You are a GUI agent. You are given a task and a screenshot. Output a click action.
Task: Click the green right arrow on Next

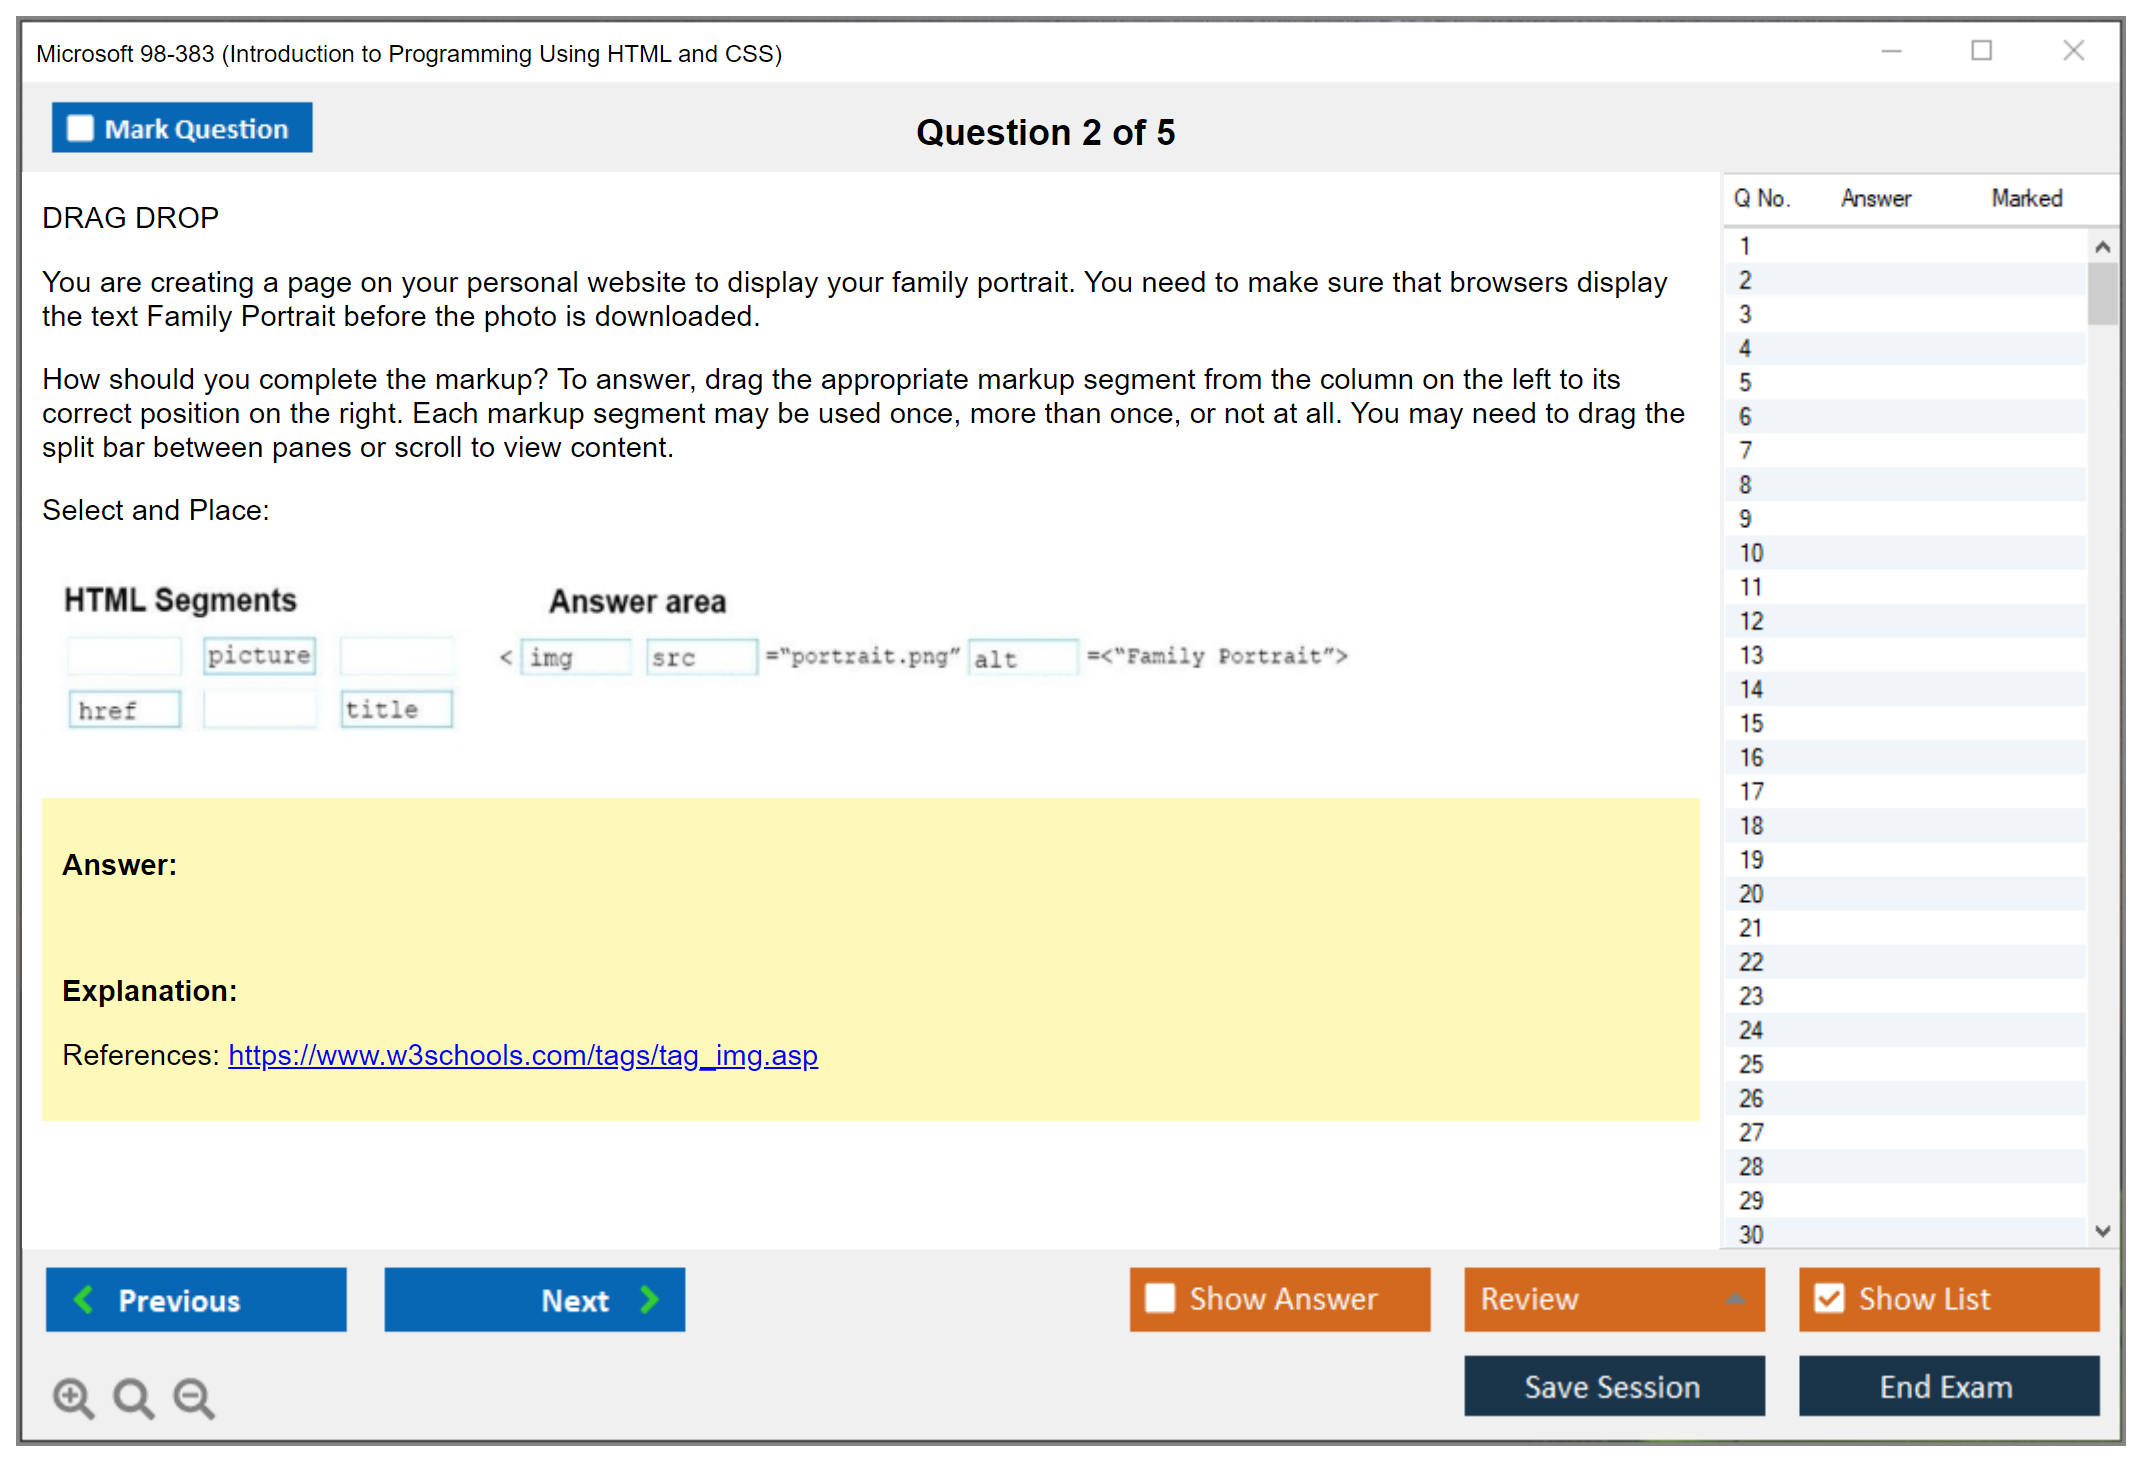[x=649, y=1299]
